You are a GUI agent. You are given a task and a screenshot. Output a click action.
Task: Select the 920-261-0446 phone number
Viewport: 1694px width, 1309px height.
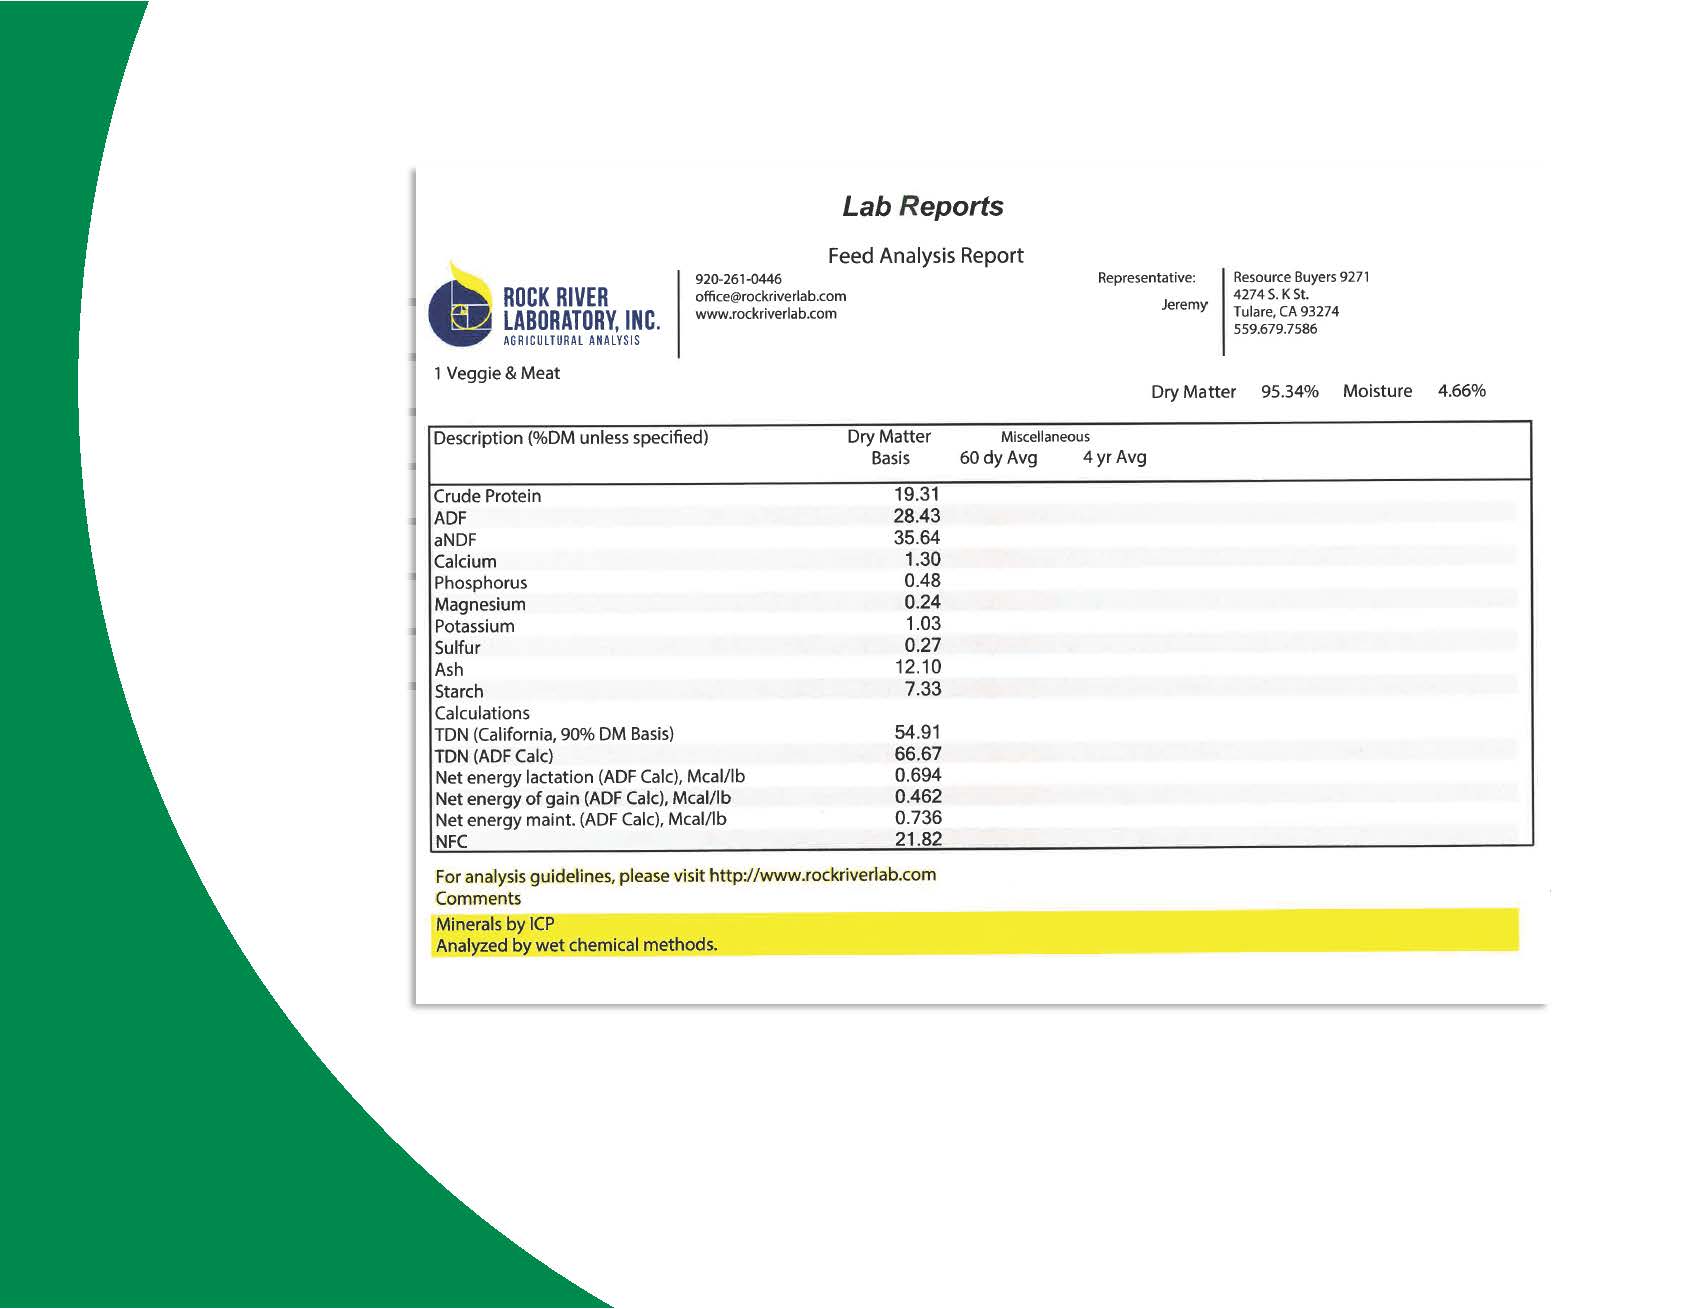(738, 279)
